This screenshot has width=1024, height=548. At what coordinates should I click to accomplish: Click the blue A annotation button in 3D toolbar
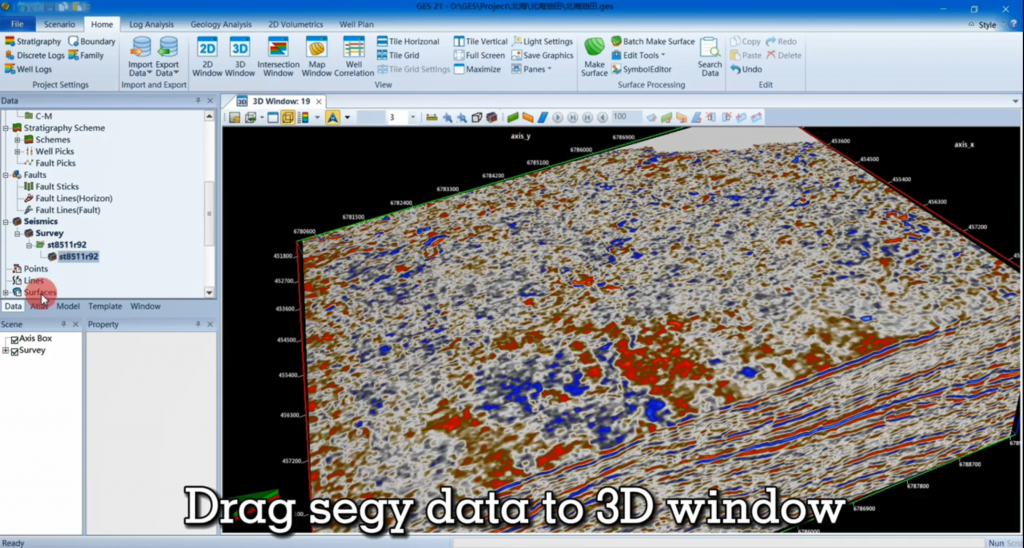click(x=332, y=118)
